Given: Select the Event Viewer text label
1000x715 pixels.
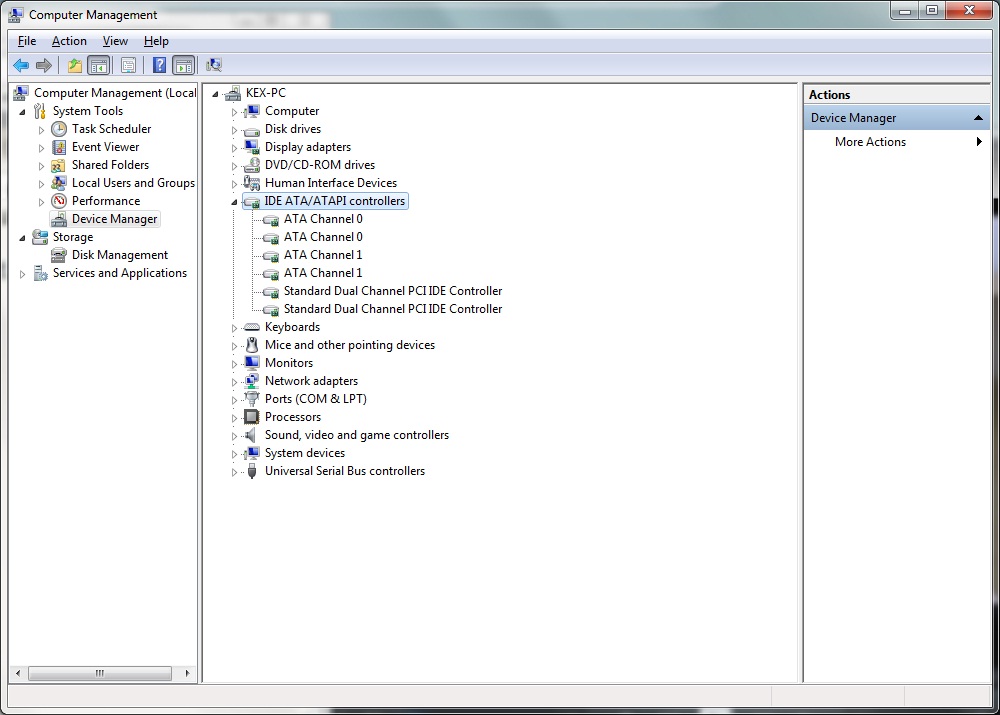Looking at the screenshot, I should pyautogui.click(x=105, y=147).
